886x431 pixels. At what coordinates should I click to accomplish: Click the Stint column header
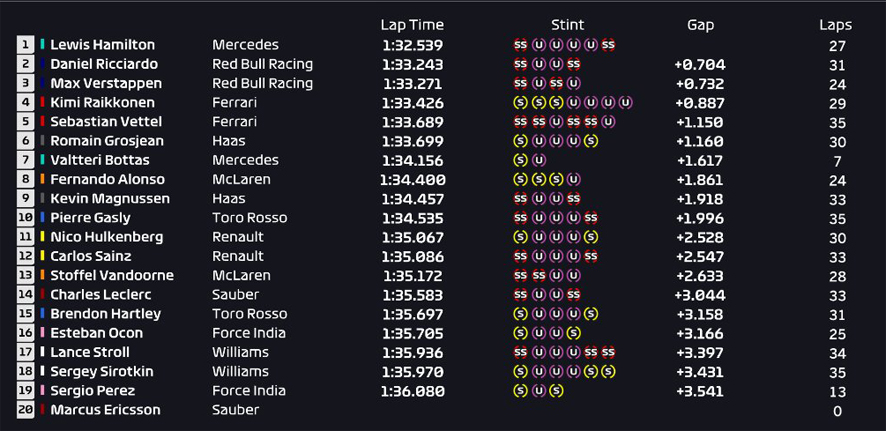[567, 25]
